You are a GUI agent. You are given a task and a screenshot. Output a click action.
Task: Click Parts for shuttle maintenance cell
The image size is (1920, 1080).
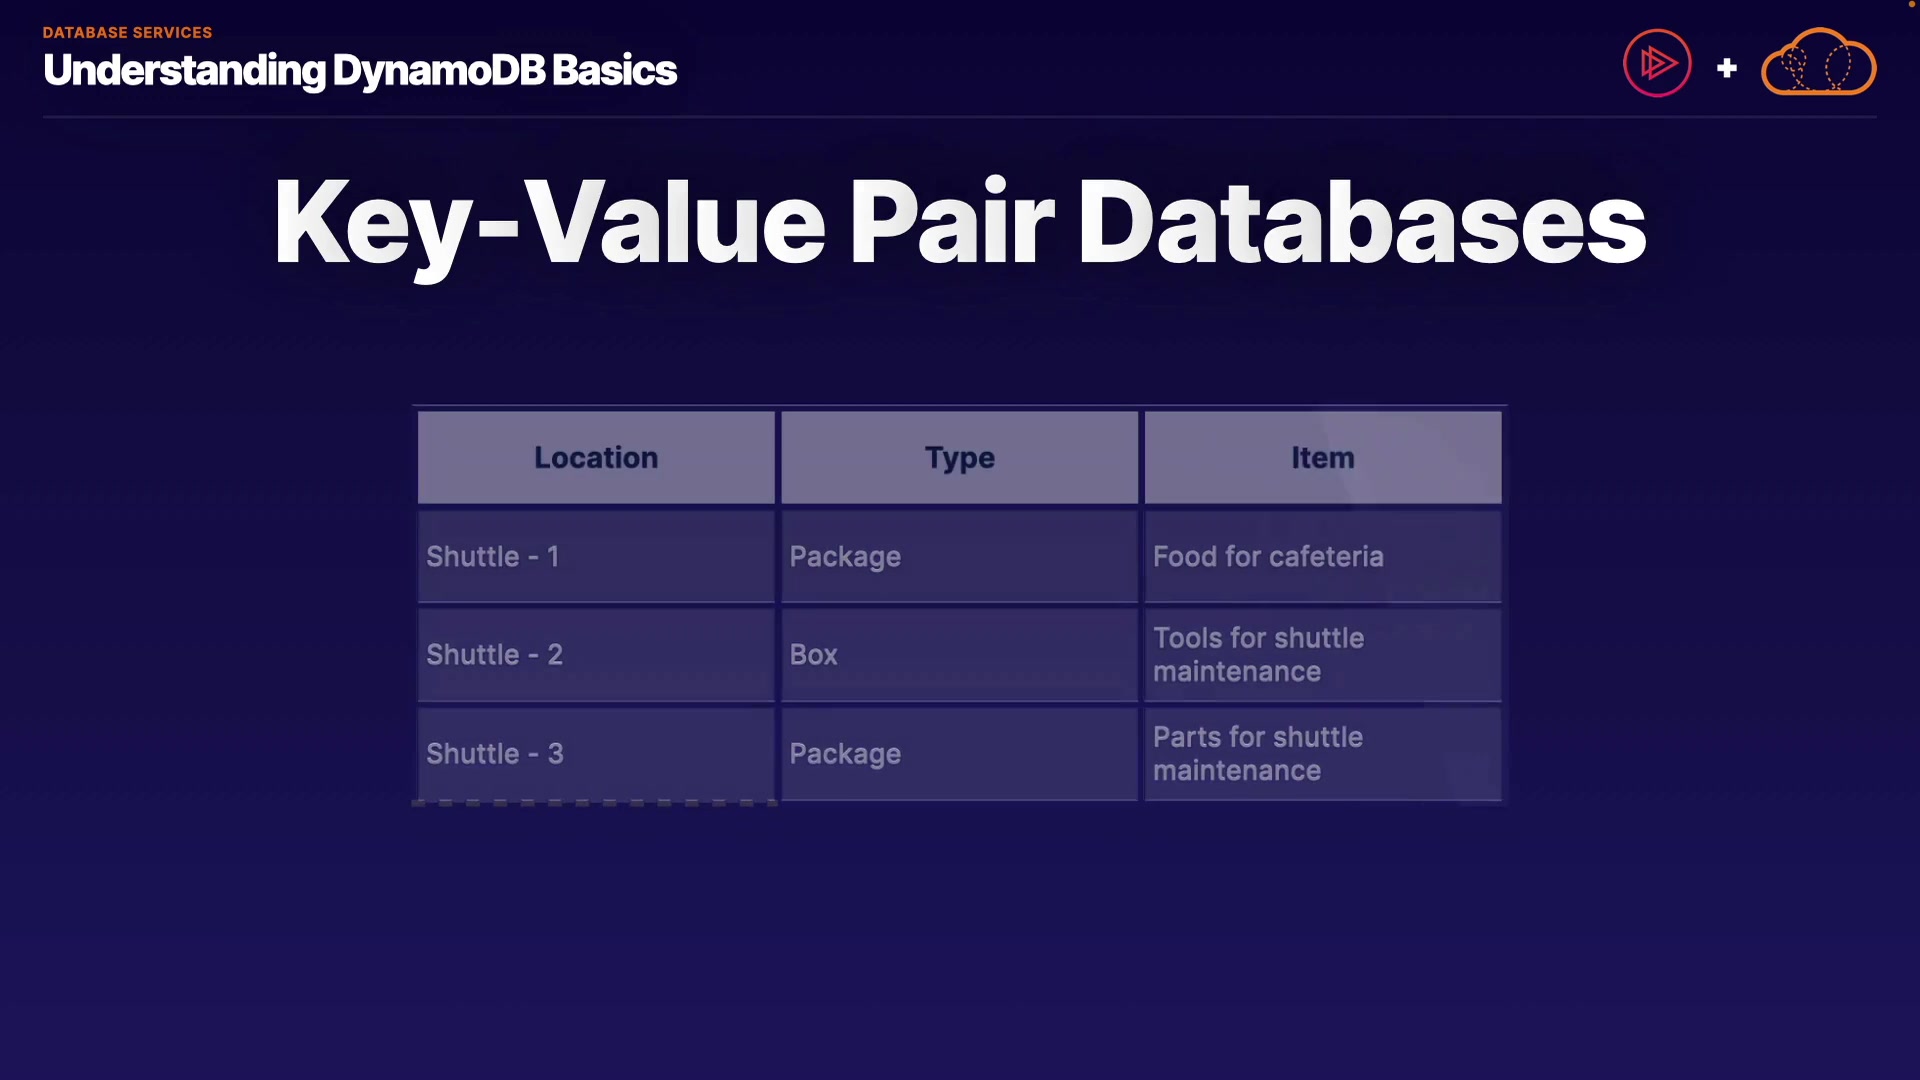[x=1322, y=753]
